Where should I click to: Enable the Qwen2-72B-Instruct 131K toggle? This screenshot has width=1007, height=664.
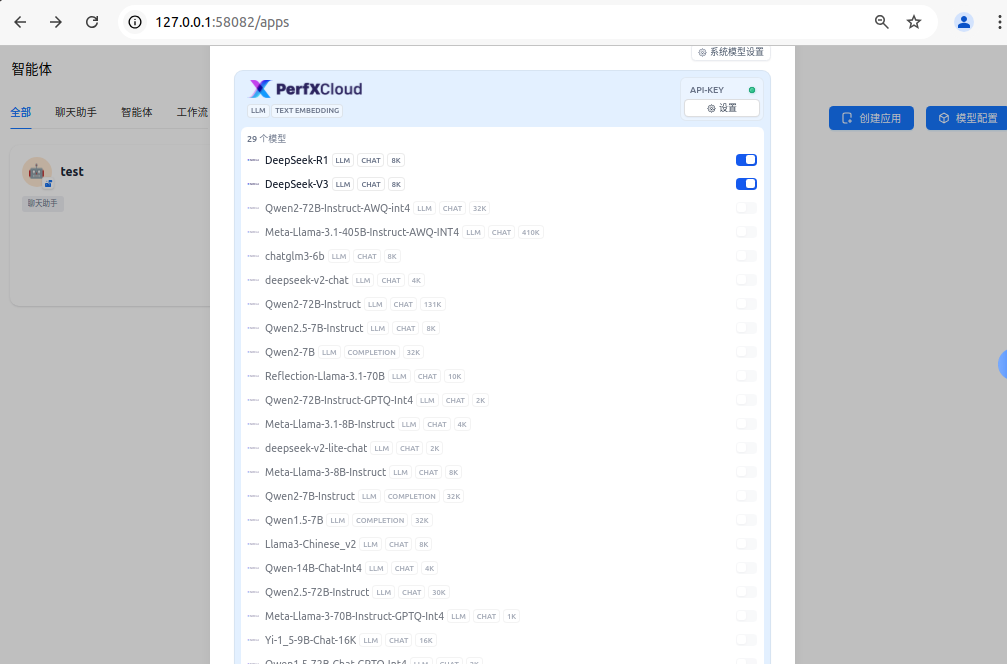(746, 304)
